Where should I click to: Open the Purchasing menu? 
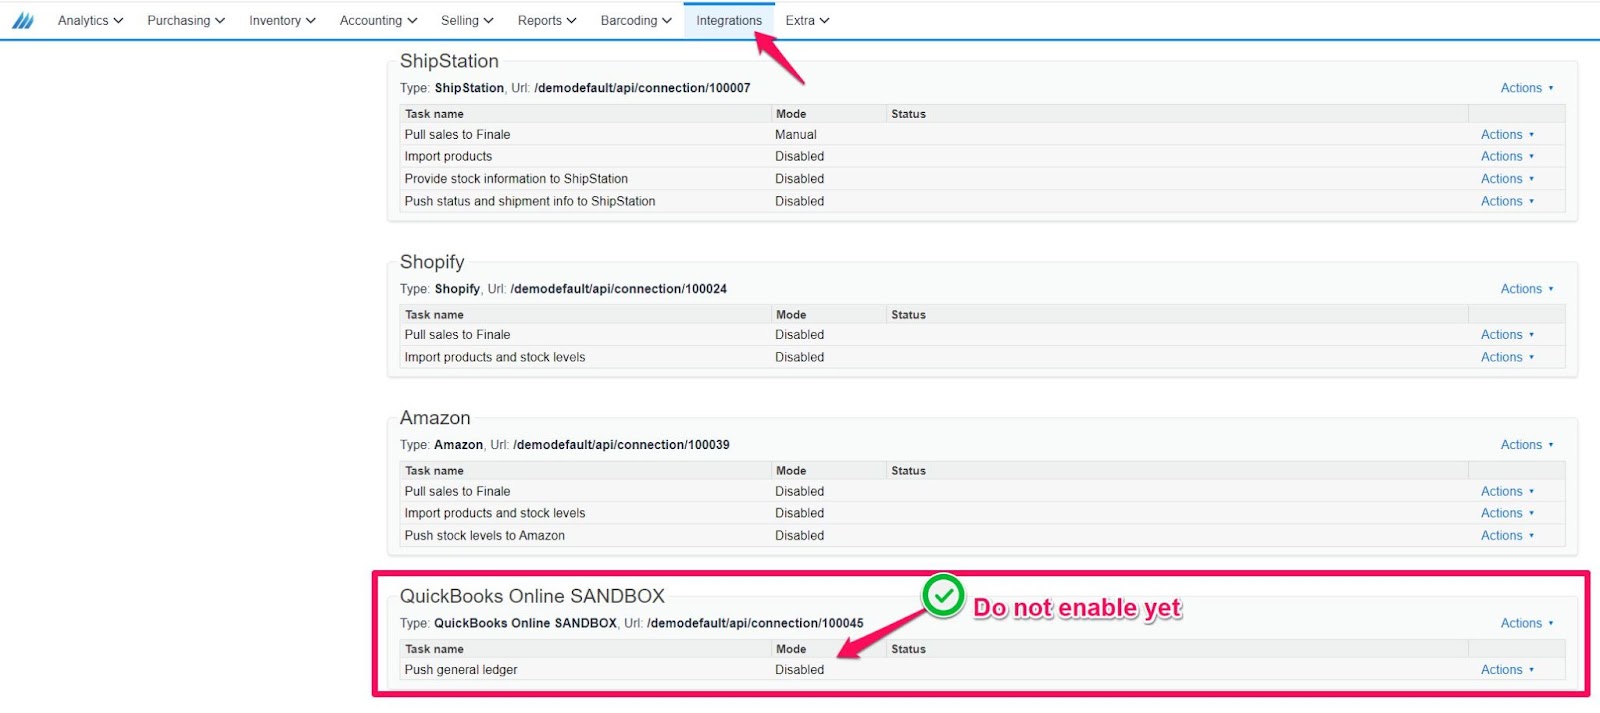click(186, 20)
